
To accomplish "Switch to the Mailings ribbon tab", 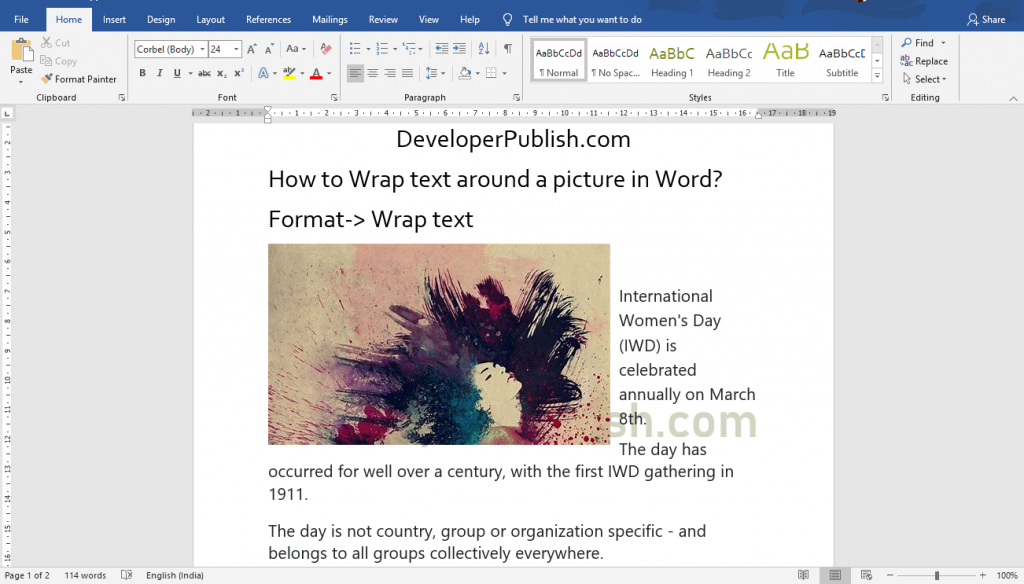I will [x=329, y=18].
